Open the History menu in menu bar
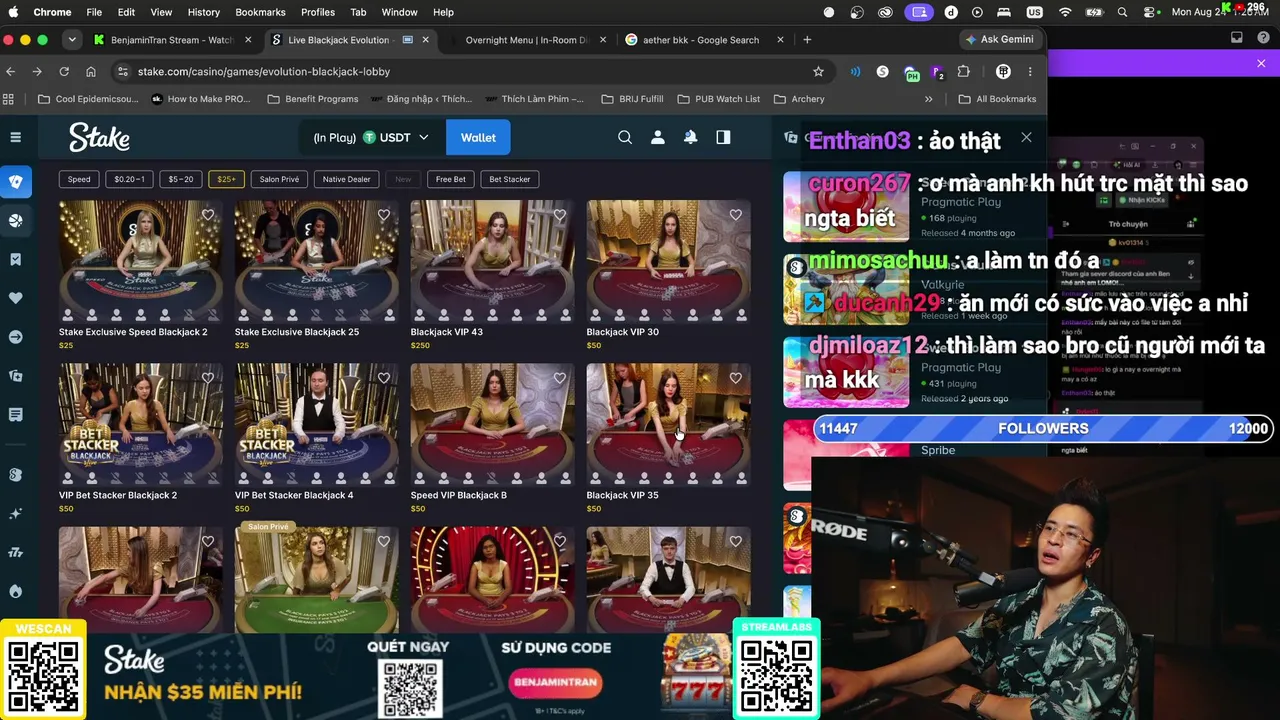The image size is (1280, 720). point(203,12)
